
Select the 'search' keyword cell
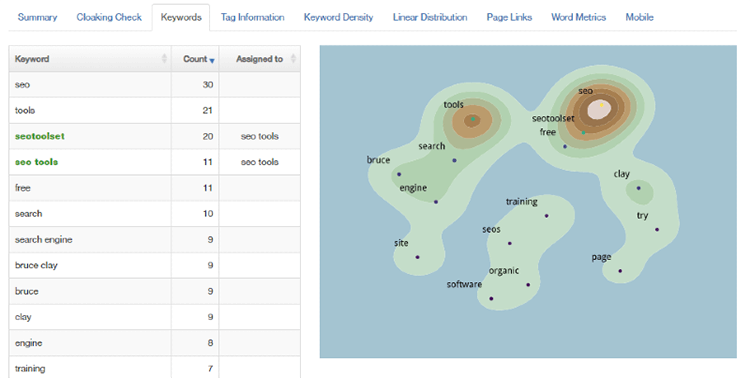pos(90,214)
